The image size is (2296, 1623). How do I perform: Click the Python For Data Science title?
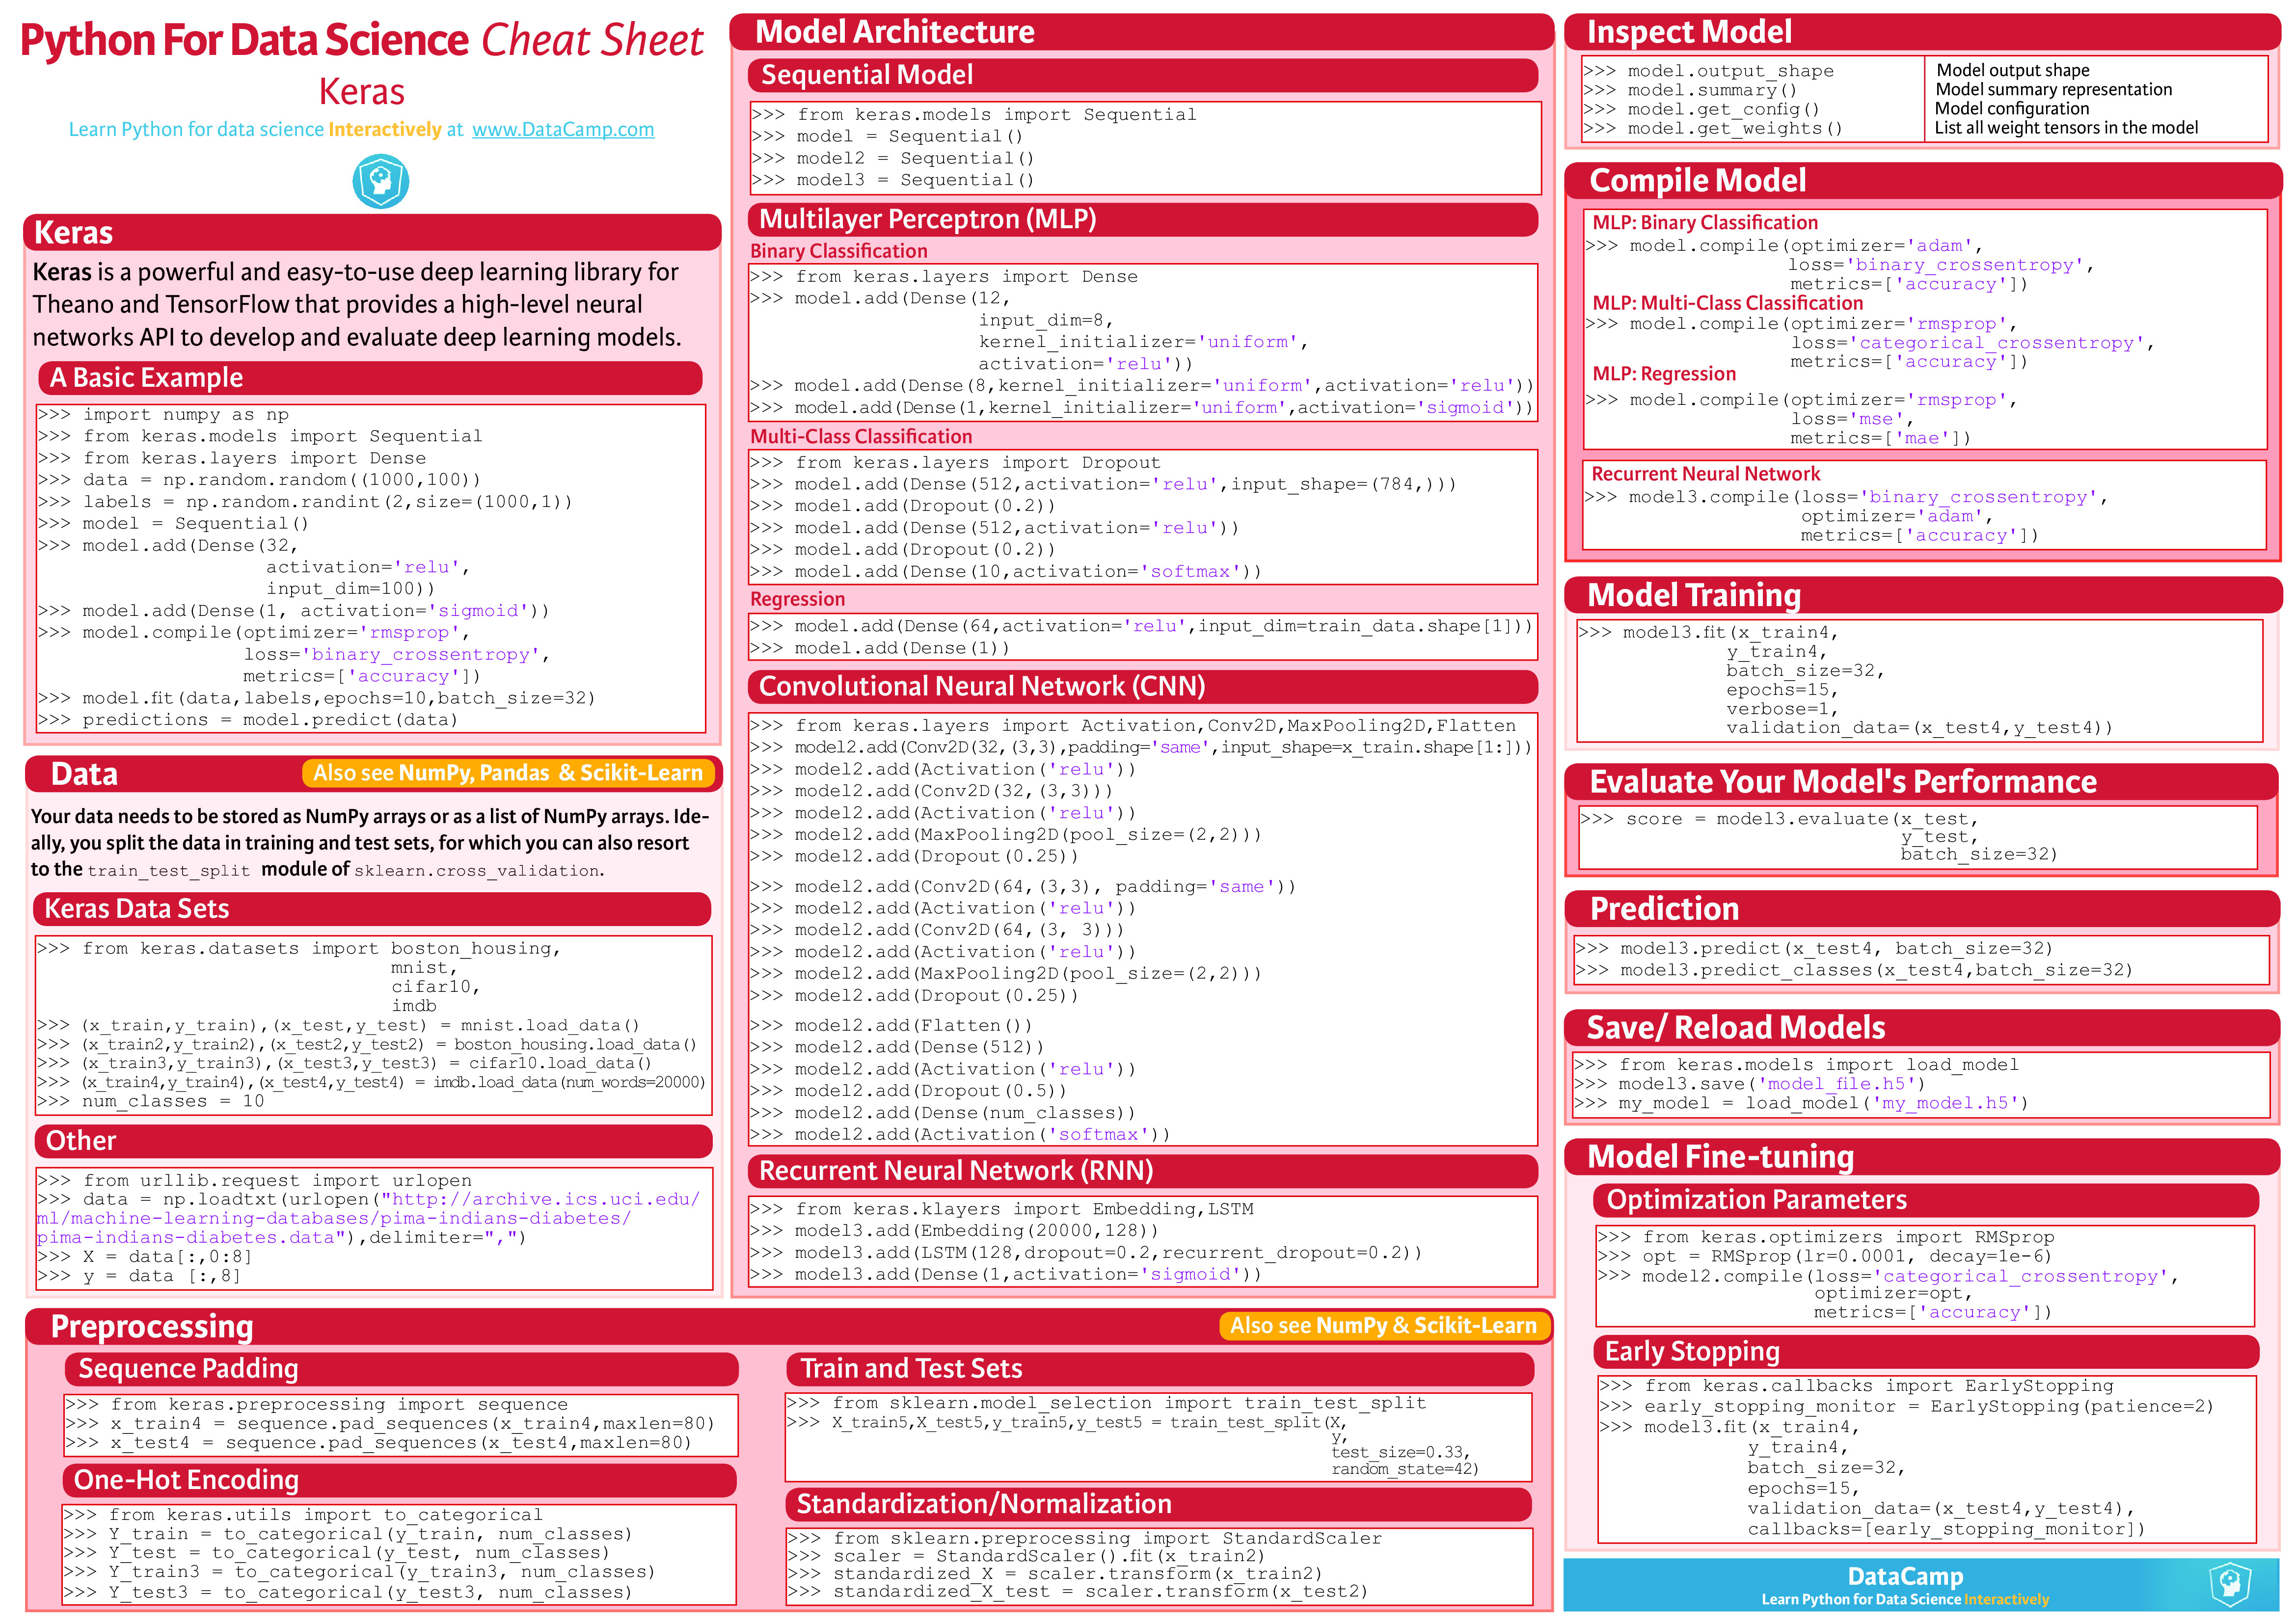click(x=244, y=41)
